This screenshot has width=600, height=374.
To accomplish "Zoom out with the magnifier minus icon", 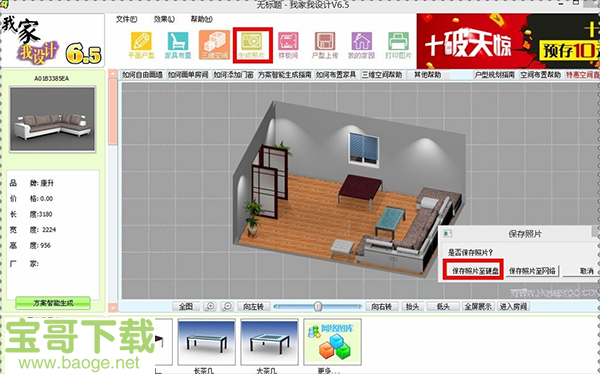I will tap(227, 306).
